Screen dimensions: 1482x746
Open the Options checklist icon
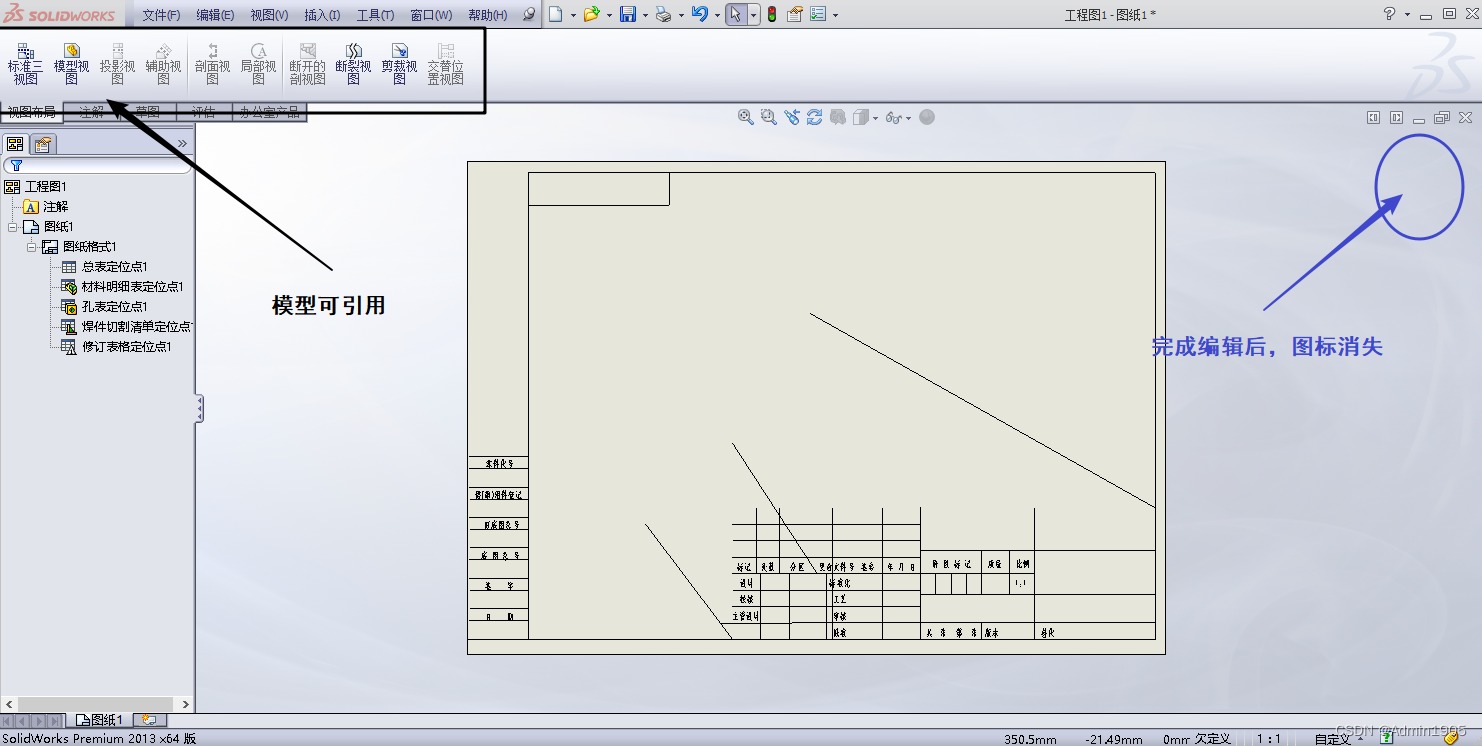tap(818, 14)
